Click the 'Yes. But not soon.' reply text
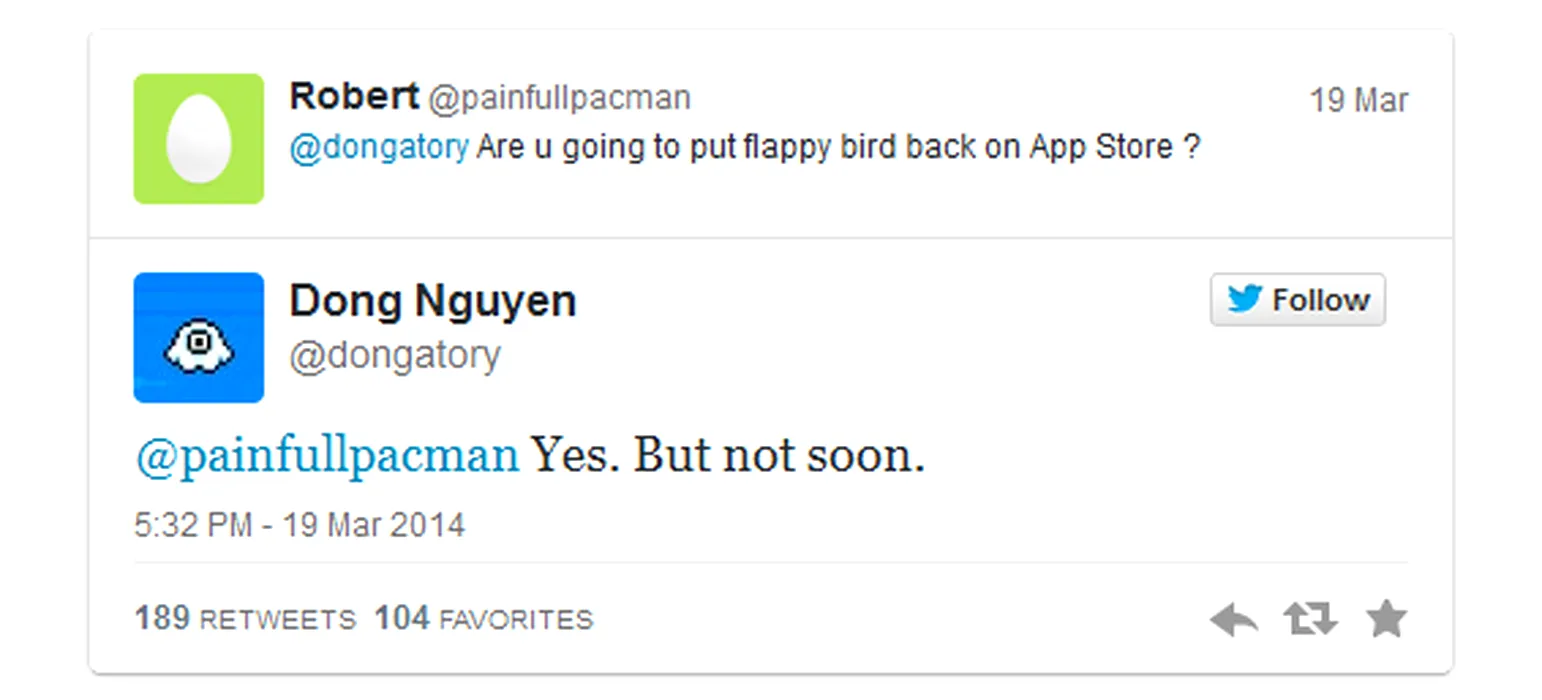 click(x=727, y=456)
